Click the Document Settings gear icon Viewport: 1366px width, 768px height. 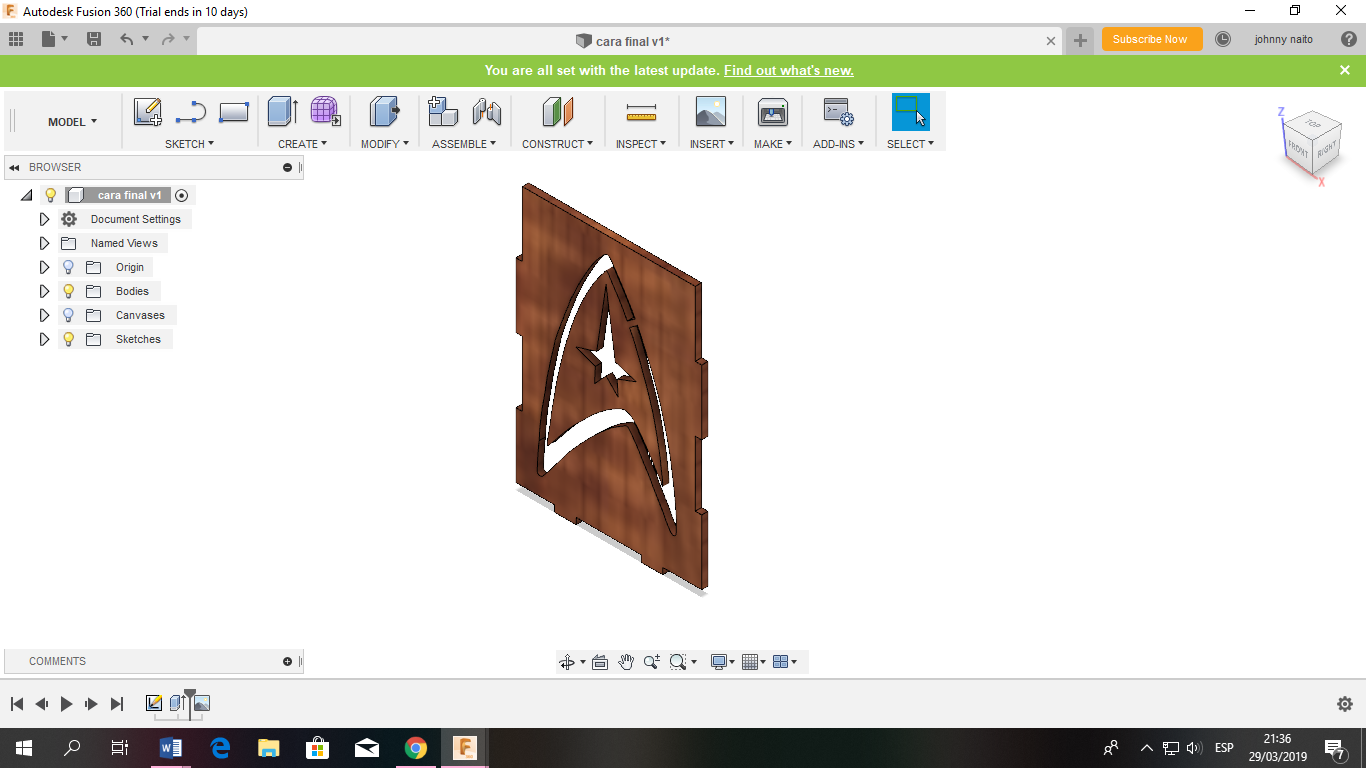(69, 219)
